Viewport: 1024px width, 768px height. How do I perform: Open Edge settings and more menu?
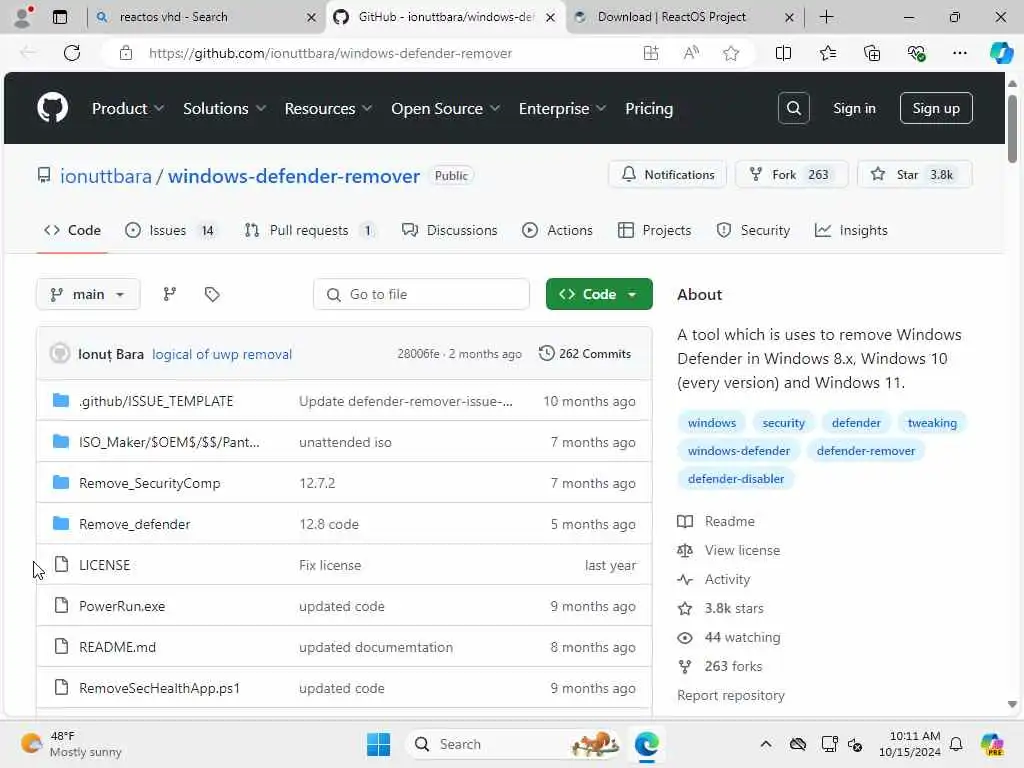[x=959, y=53]
